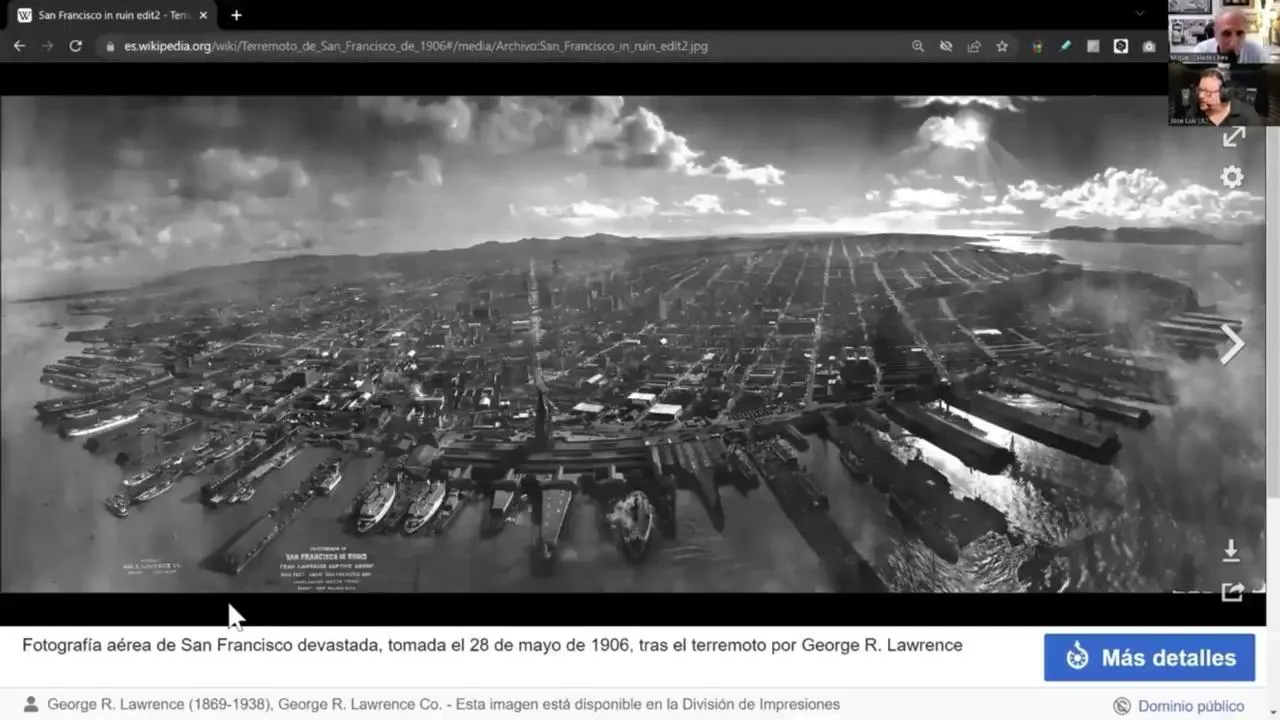The height and width of the screenshot is (720, 1280).
Task: Show the next image
Action: click(x=1232, y=344)
